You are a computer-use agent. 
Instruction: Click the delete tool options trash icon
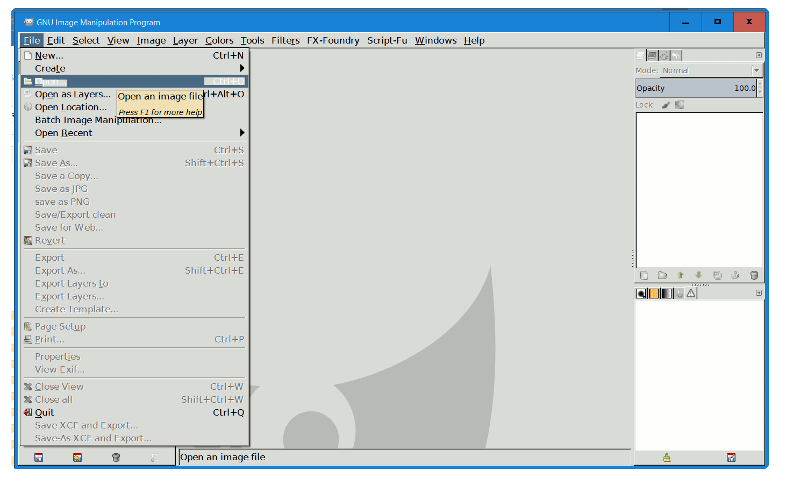[116, 457]
